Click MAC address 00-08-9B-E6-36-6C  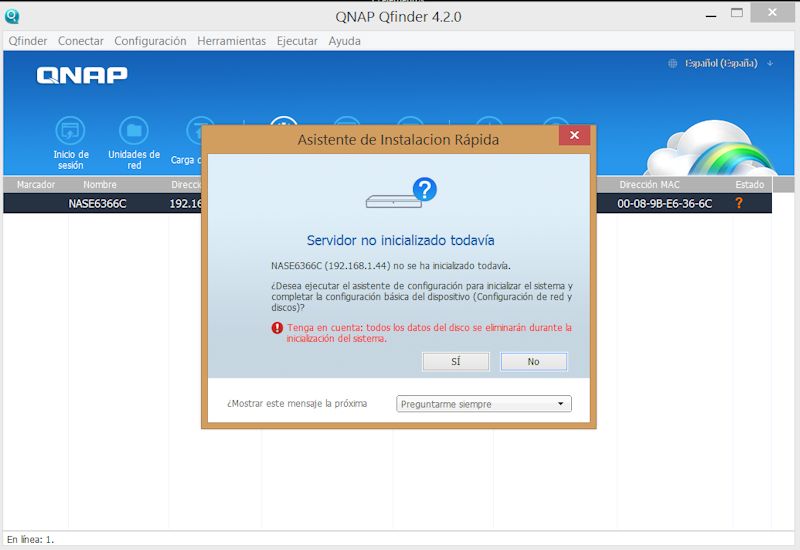(664, 204)
